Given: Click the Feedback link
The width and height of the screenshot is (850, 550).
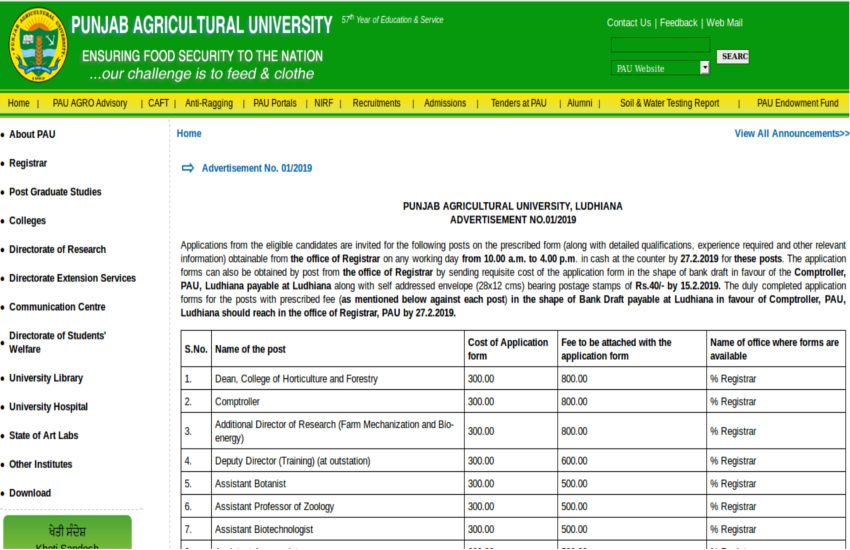Looking at the screenshot, I should pos(679,23).
